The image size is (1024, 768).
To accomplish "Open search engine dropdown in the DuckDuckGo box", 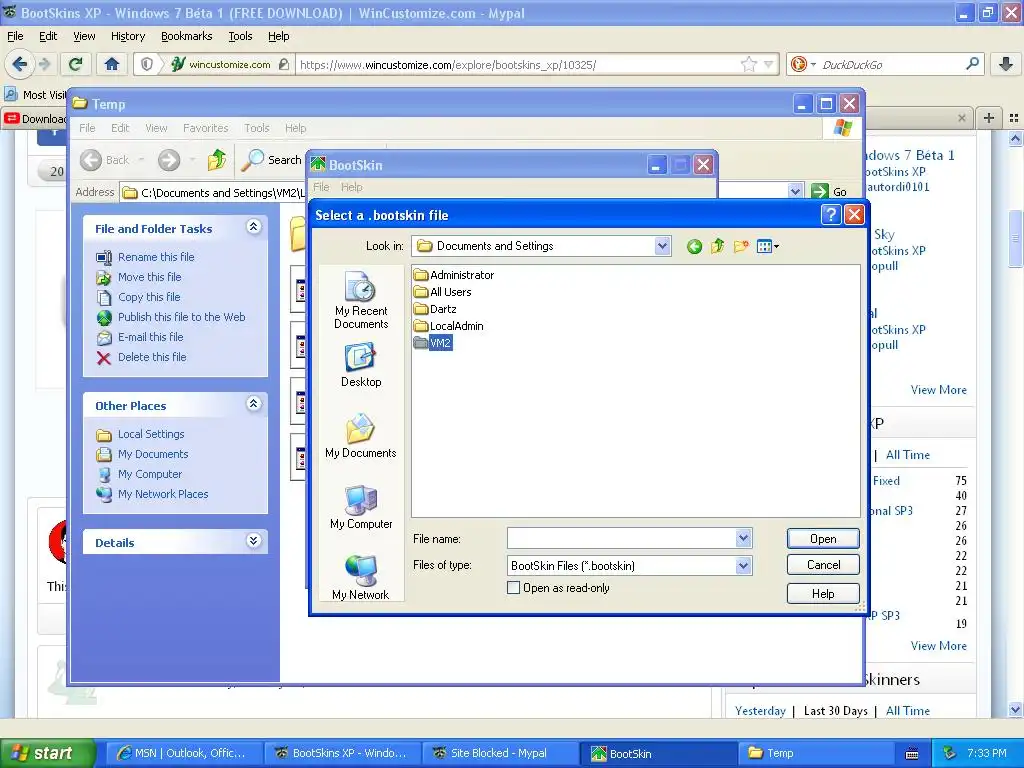I will (x=813, y=65).
